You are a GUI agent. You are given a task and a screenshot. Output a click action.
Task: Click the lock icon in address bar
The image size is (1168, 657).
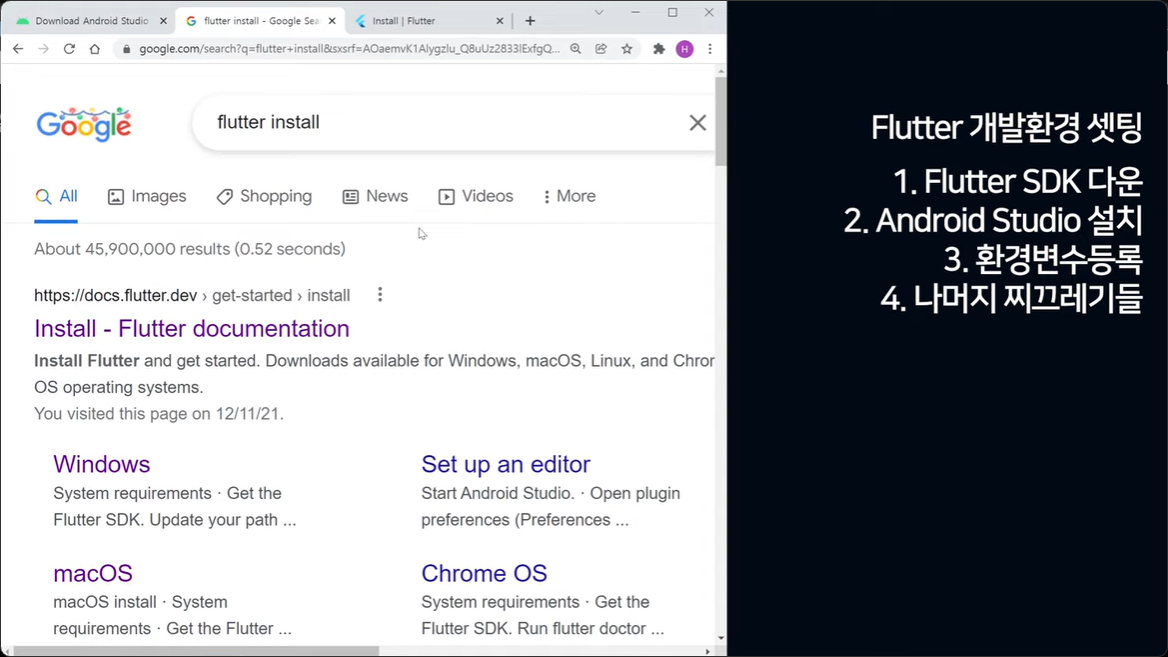[126, 49]
